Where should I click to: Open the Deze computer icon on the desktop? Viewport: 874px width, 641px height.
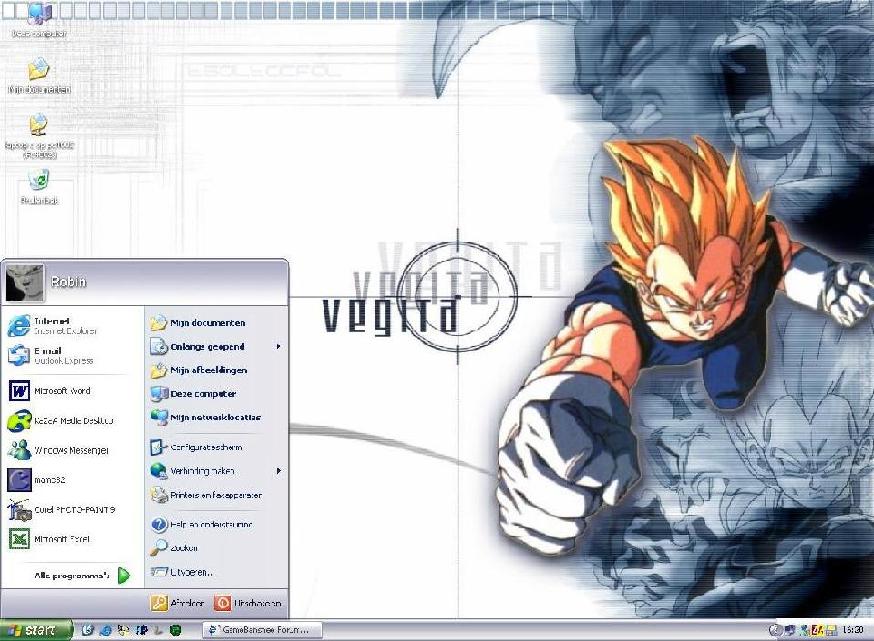[39, 20]
